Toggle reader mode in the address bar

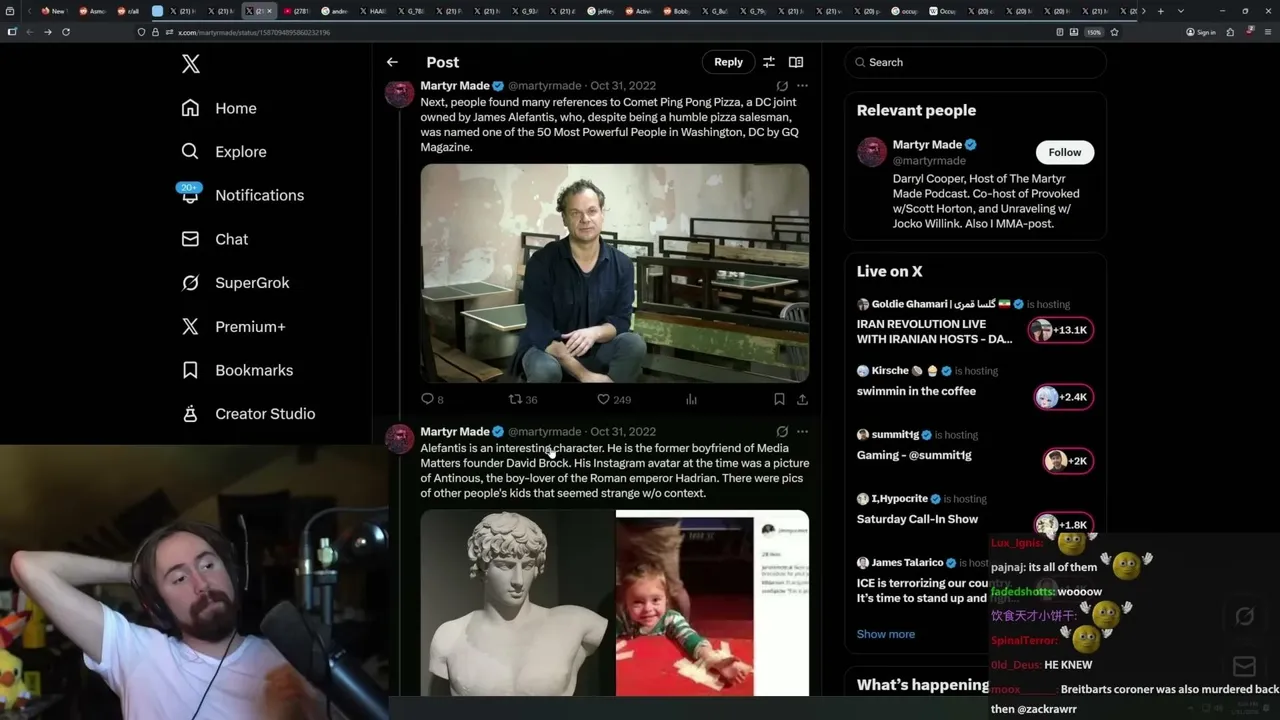pyautogui.click(x=1060, y=32)
